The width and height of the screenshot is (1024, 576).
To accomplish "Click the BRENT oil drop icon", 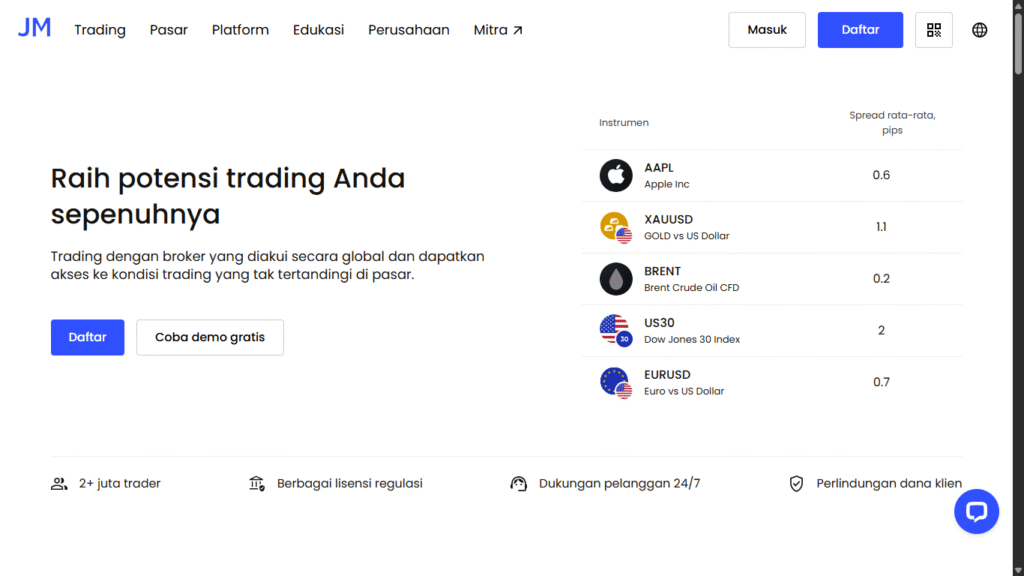I will [616, 278].
